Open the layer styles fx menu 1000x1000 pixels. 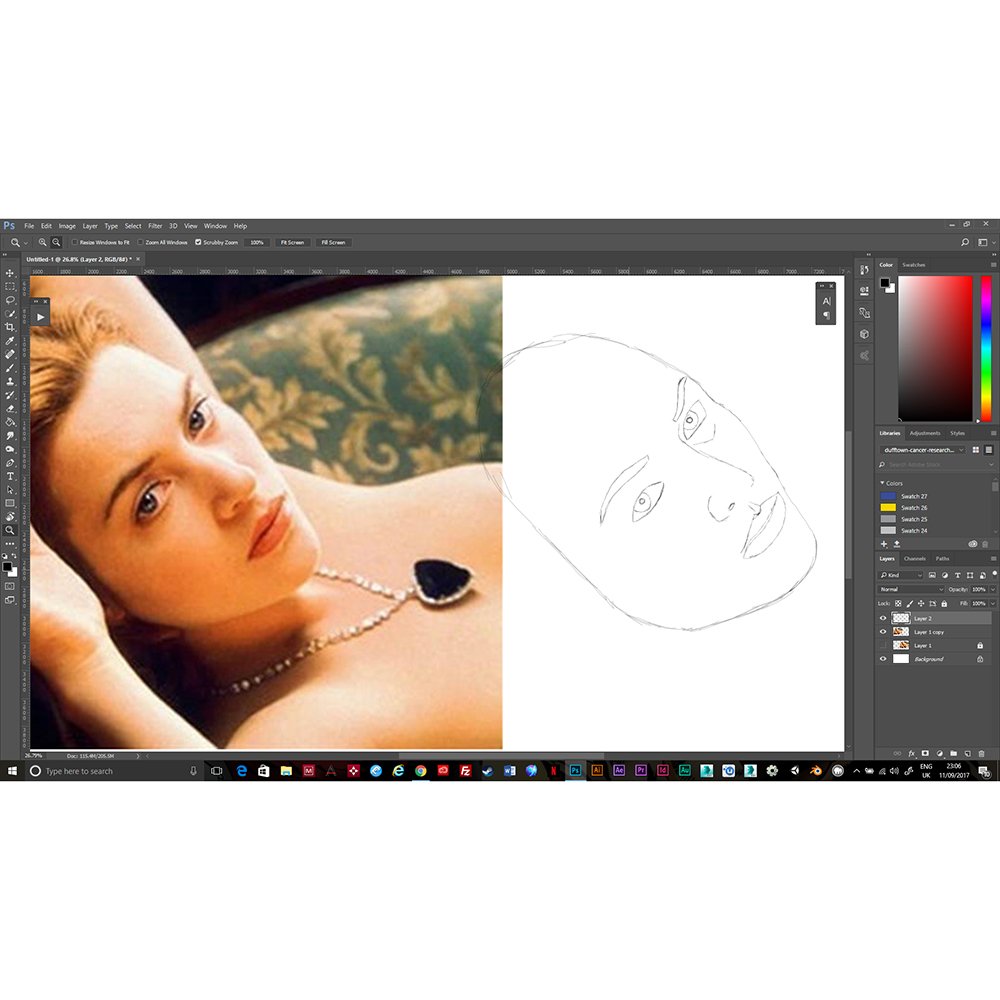(911, 753)
